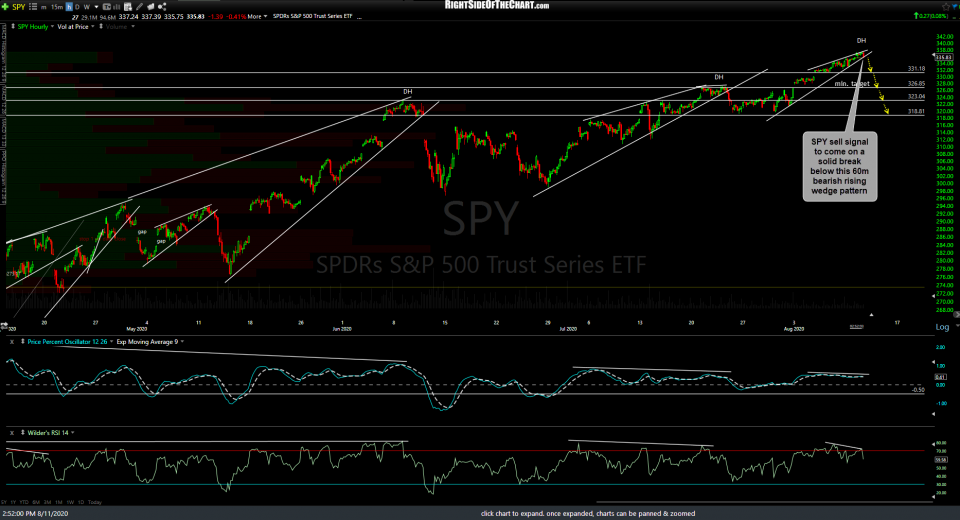Click the move handle beside Price Percent Oscillator

tap(23, 342)
